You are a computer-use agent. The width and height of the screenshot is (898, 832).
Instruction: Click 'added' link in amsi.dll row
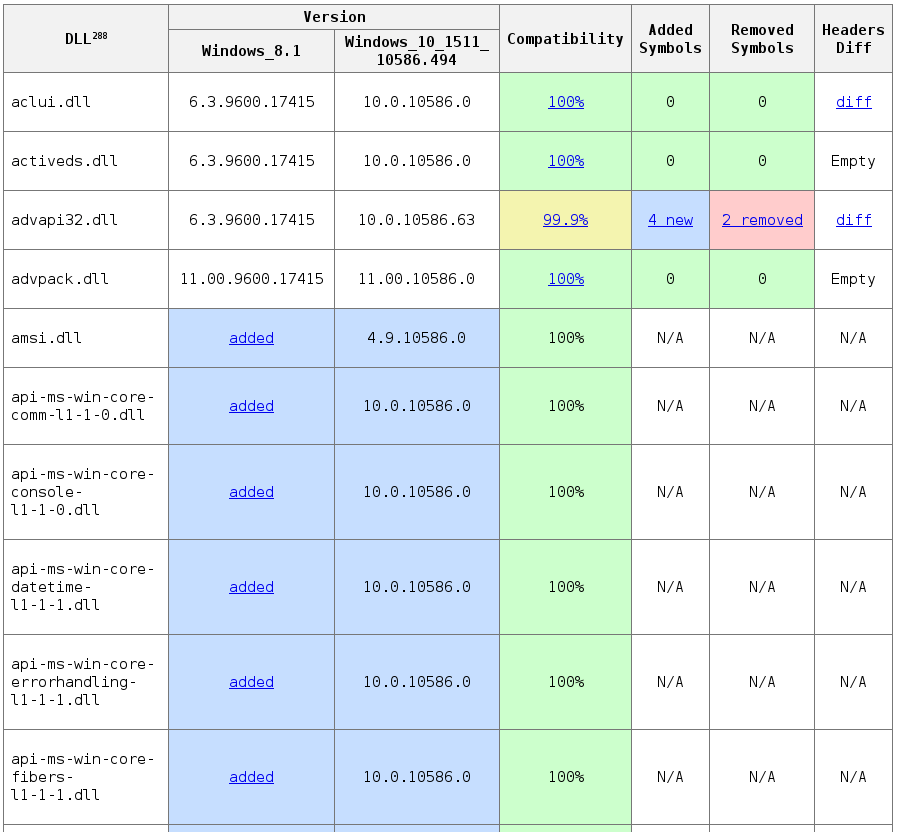point(251,338)
